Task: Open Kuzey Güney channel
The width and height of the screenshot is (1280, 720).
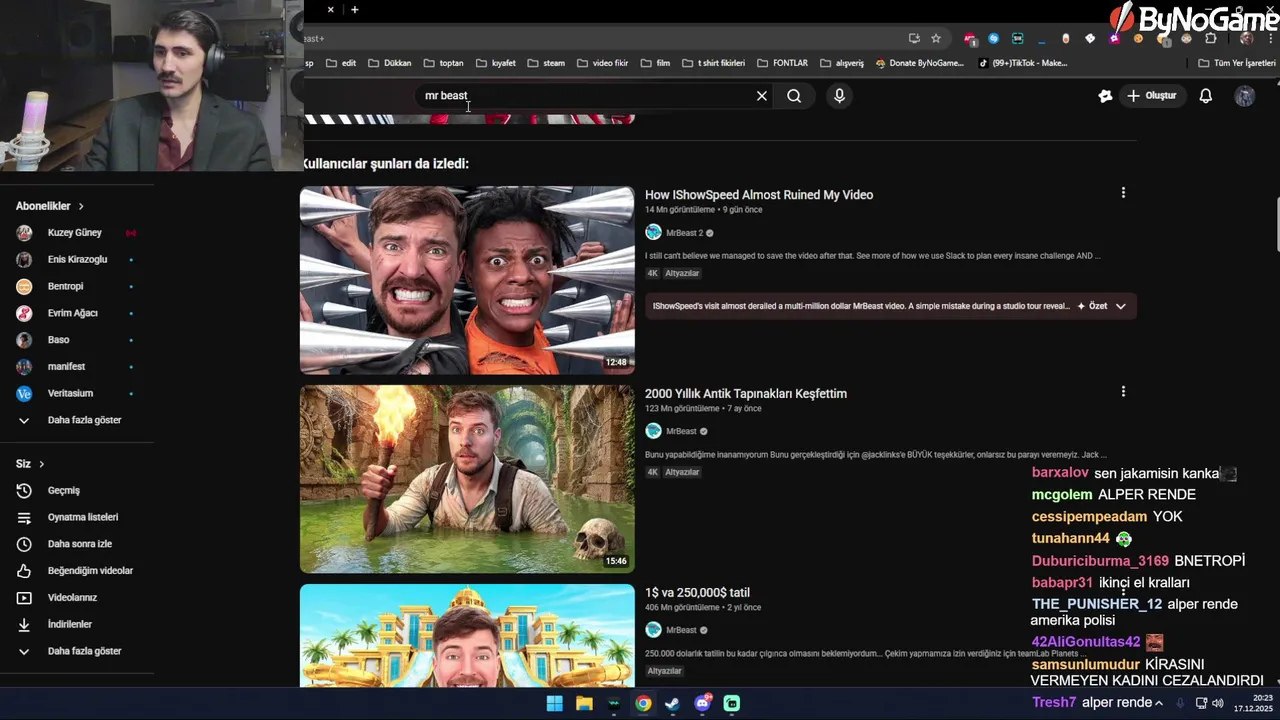Action: pyautogui.click(x=76, y=233)
